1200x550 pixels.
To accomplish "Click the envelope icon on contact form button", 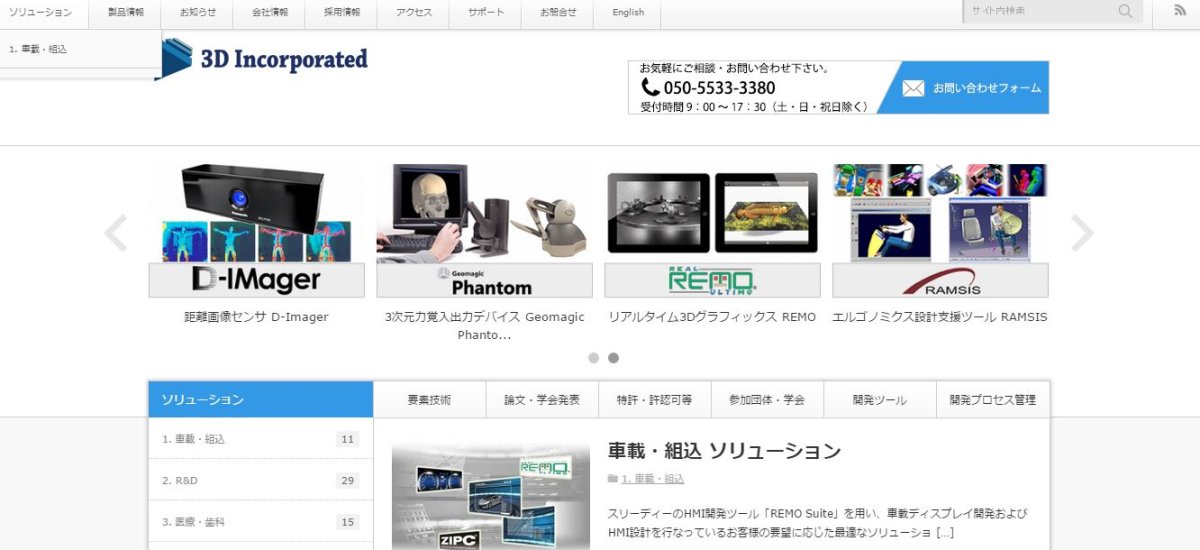I will coord(913,88).
